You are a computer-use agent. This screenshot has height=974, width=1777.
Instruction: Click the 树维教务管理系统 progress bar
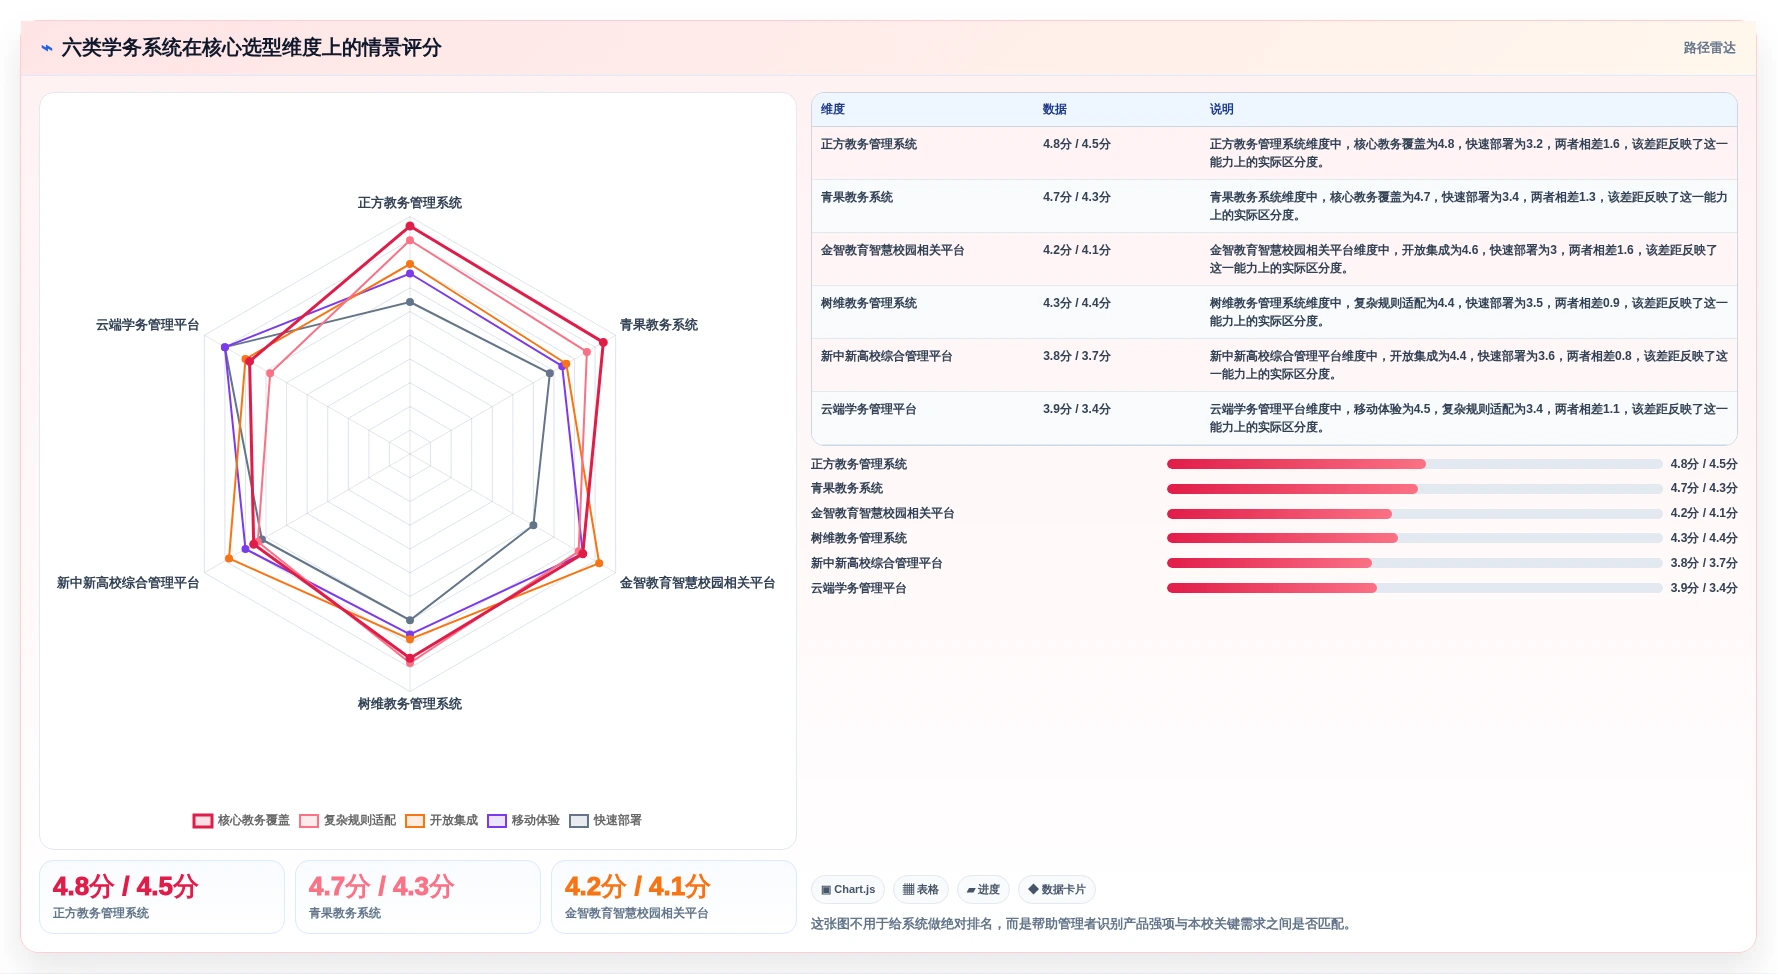coord(1414,538)
